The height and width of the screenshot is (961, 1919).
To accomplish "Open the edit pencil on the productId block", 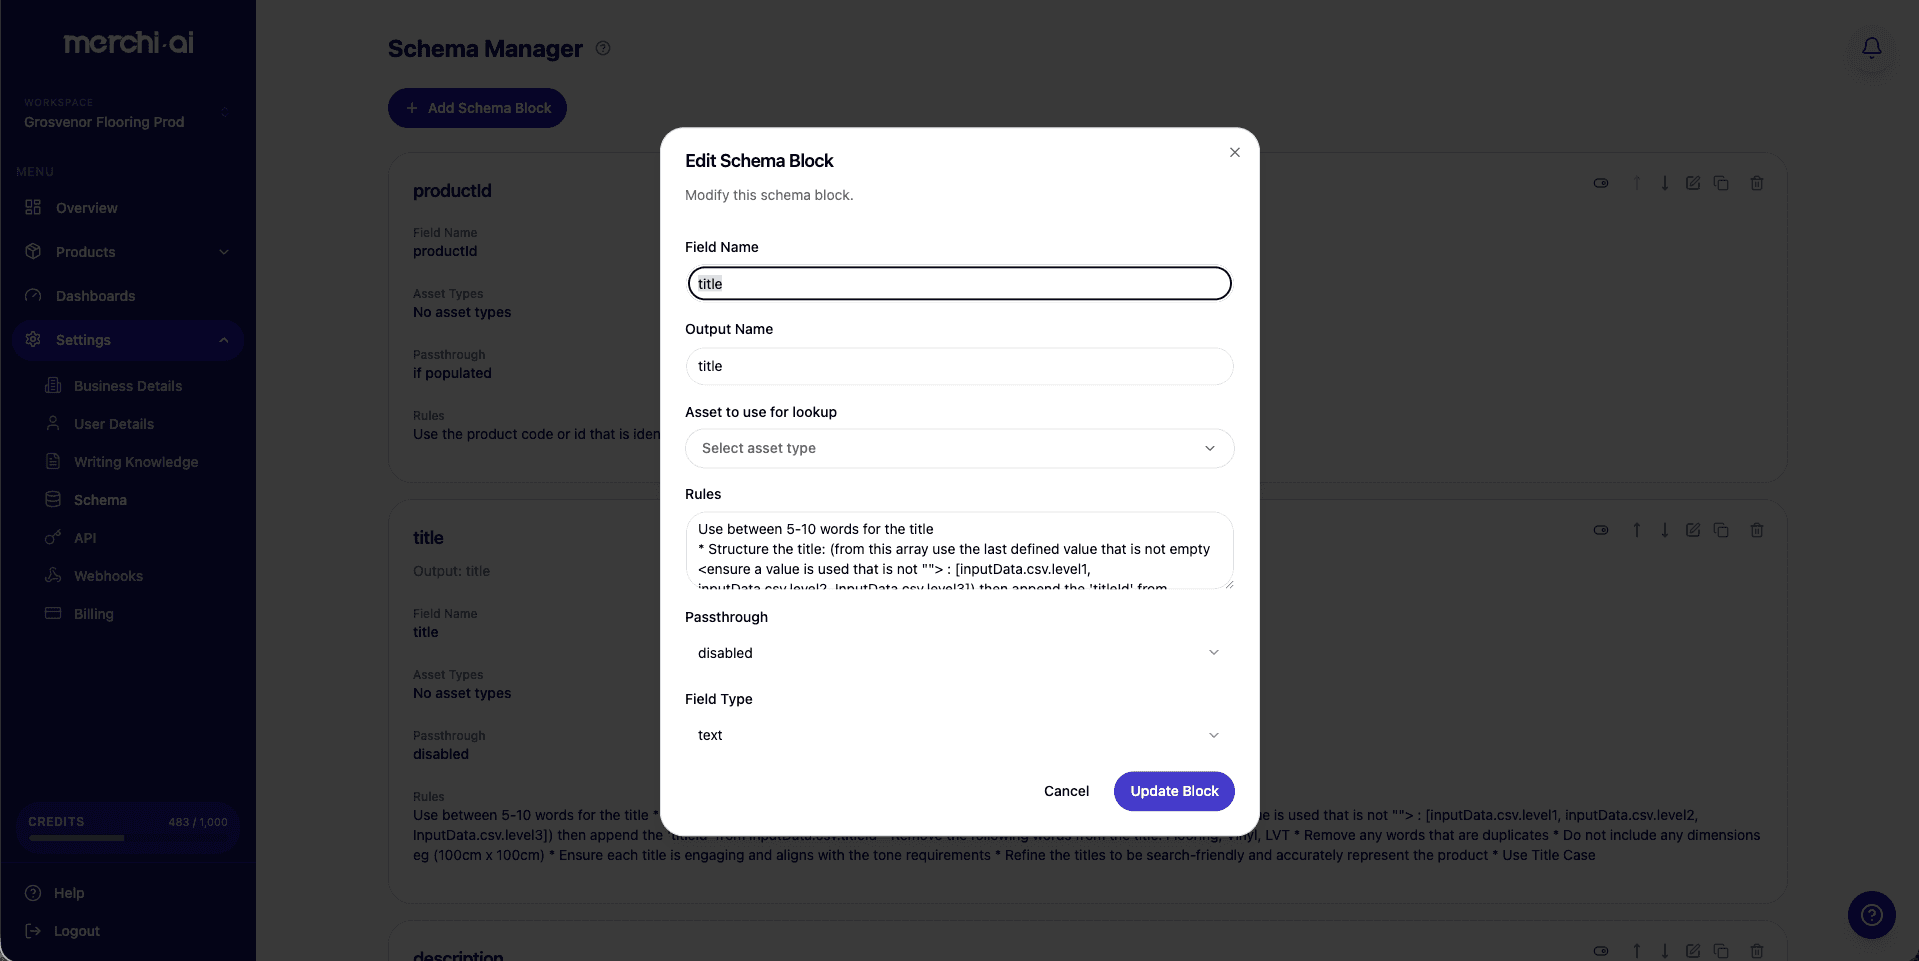I will coord(1693,183).
